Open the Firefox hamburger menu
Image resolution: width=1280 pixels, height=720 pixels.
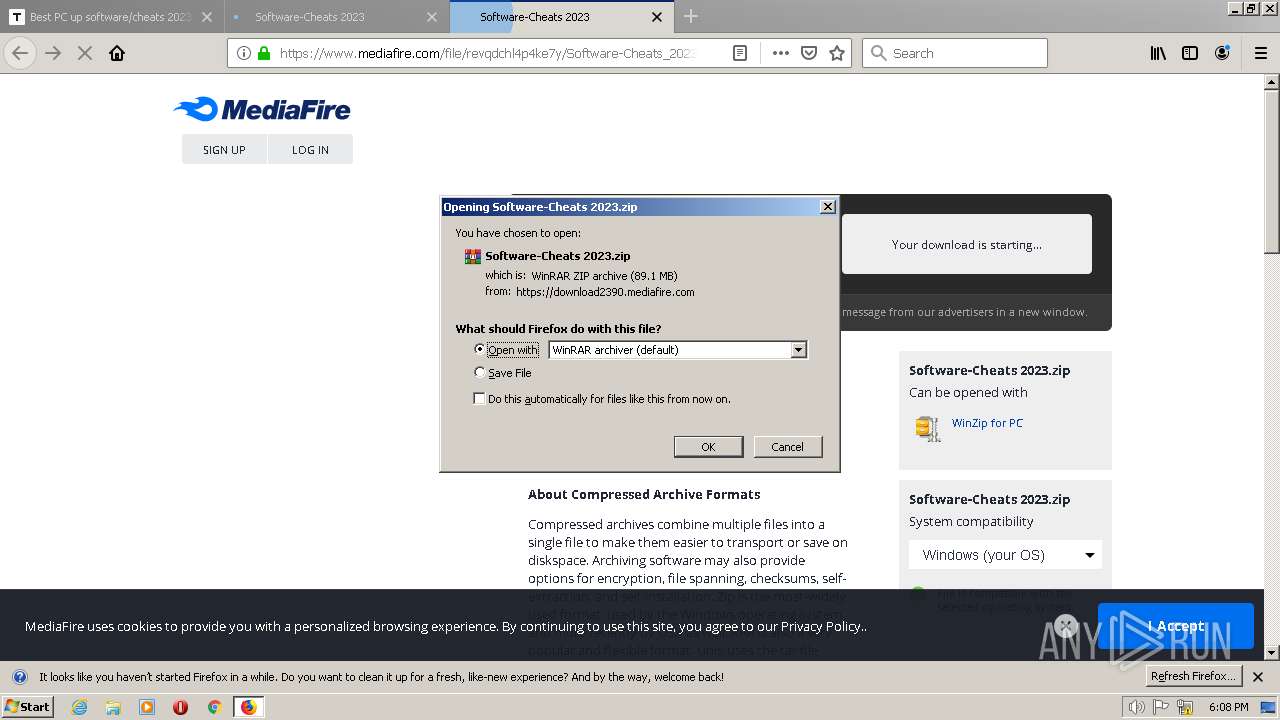coord(1260,53)
